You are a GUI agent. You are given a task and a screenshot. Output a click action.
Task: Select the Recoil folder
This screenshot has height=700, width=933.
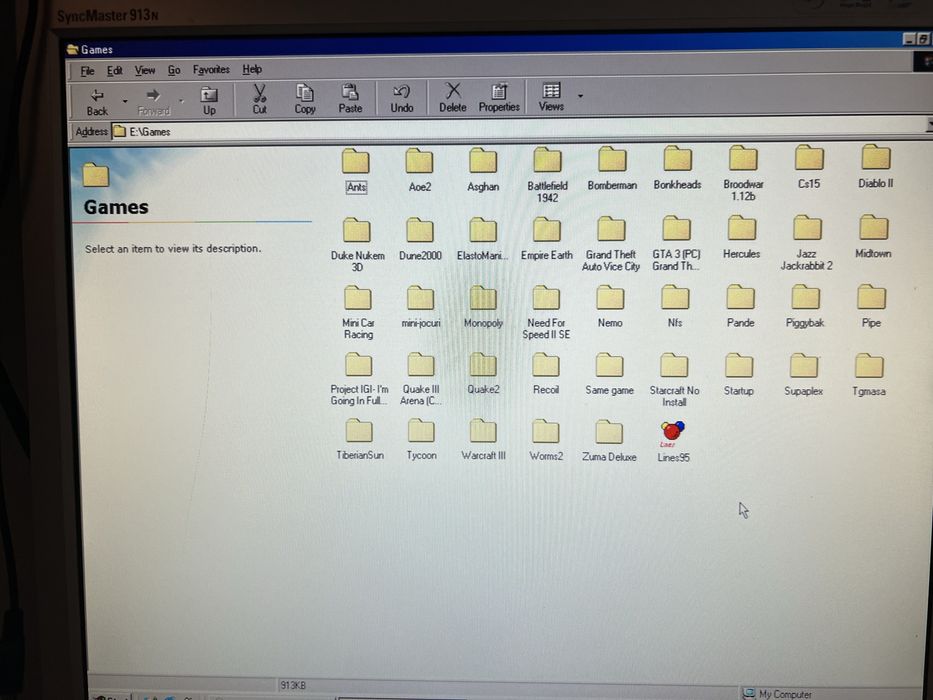(546, 374)
